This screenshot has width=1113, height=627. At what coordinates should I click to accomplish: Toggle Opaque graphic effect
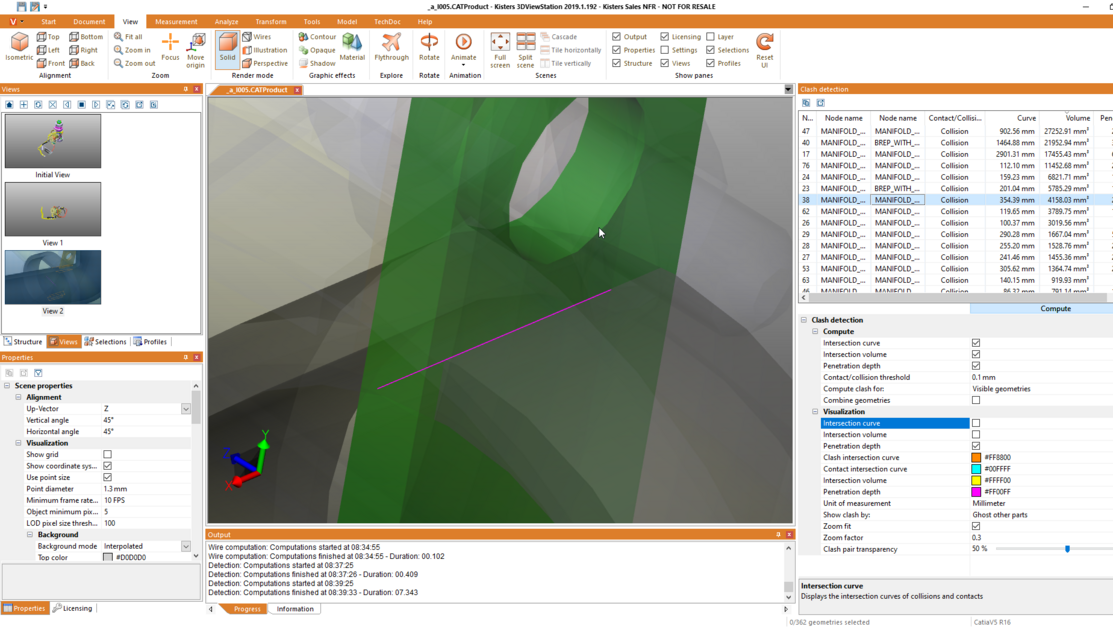317,50
